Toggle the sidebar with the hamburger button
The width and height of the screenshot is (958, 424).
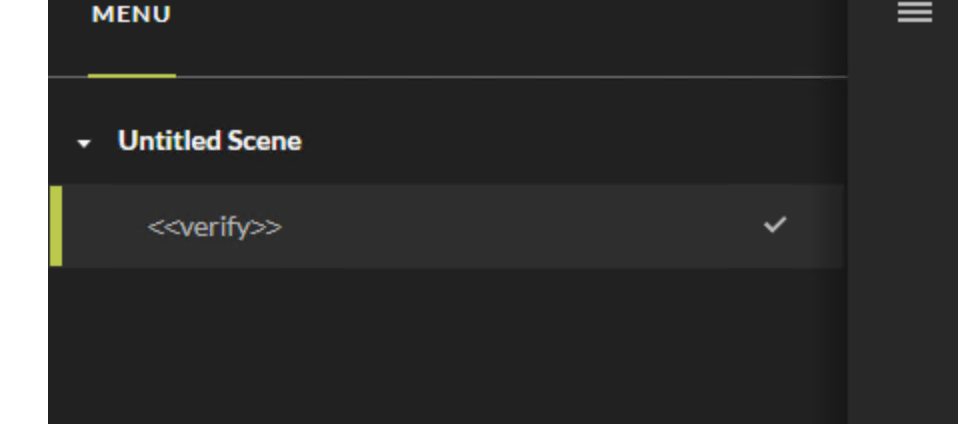click(914, 12)
